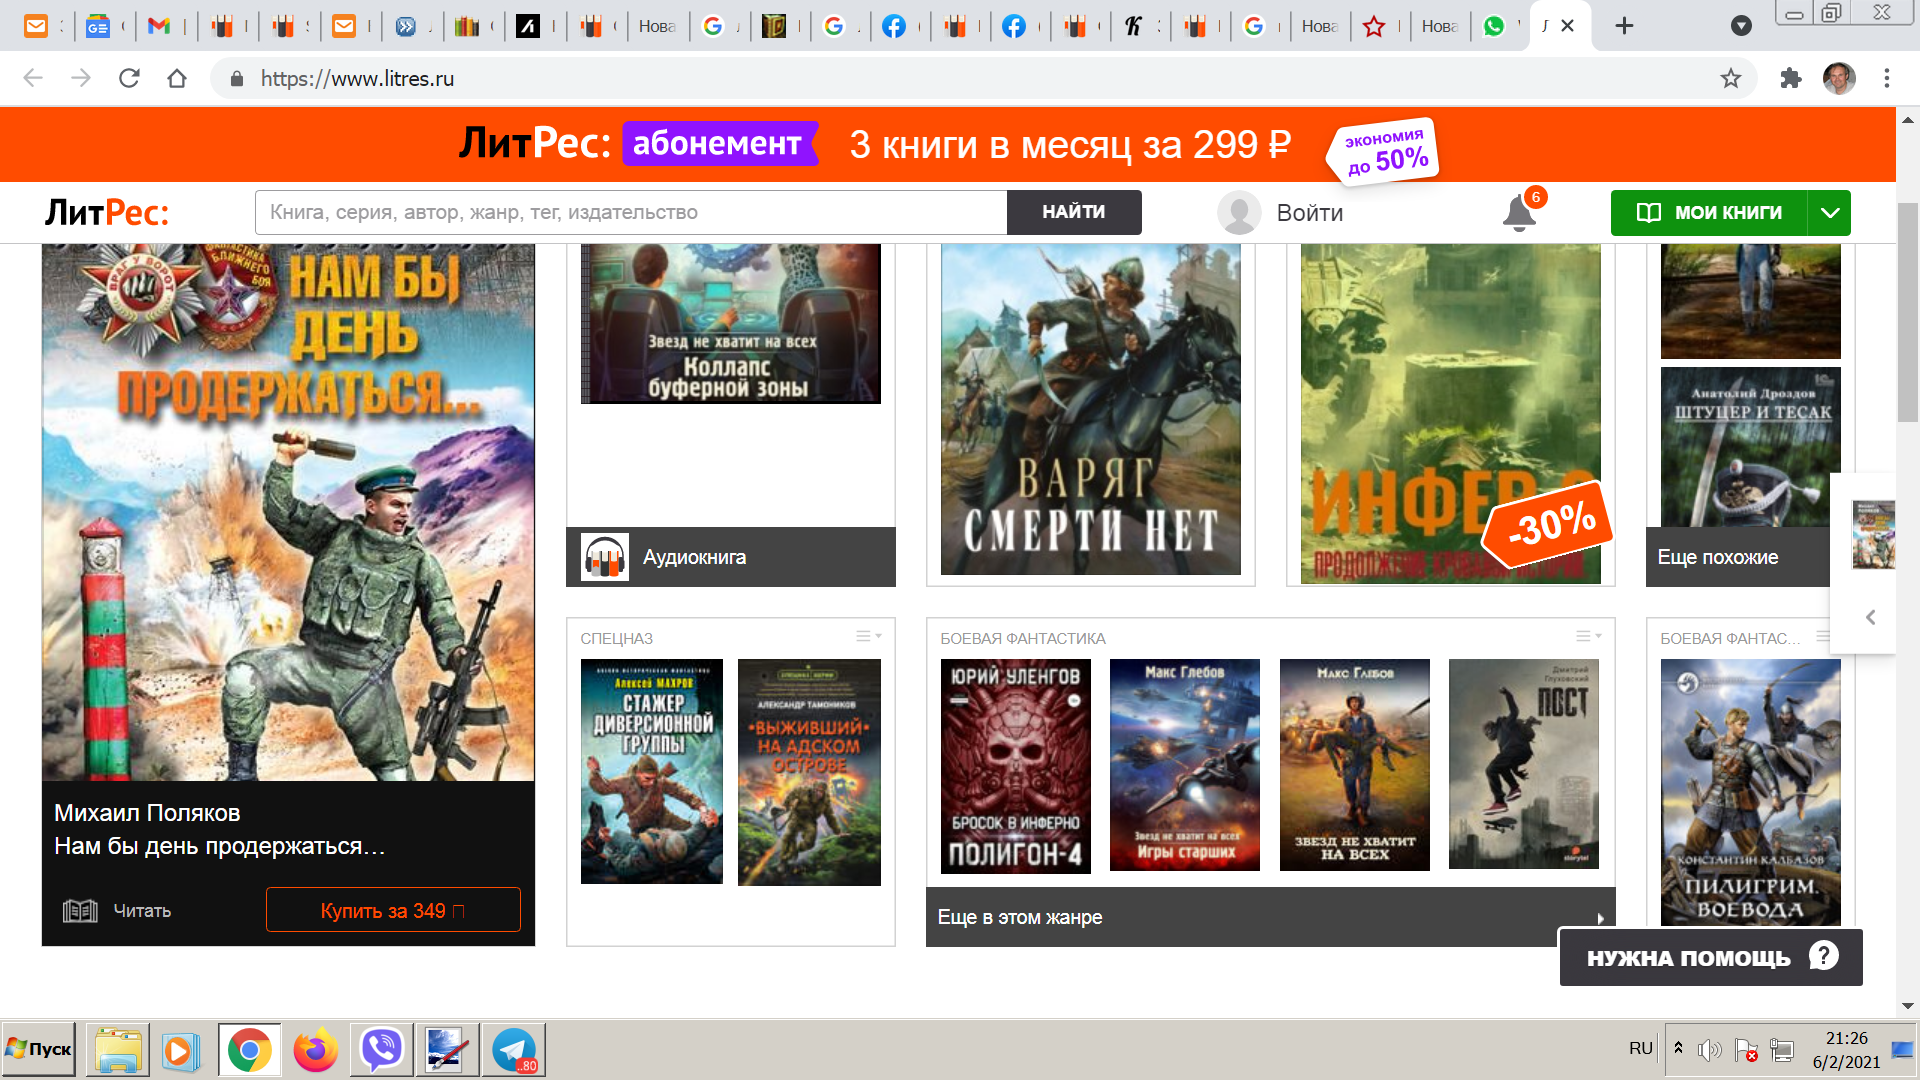
Task: Open Еще похожие link
Action: pos(1718,557)
